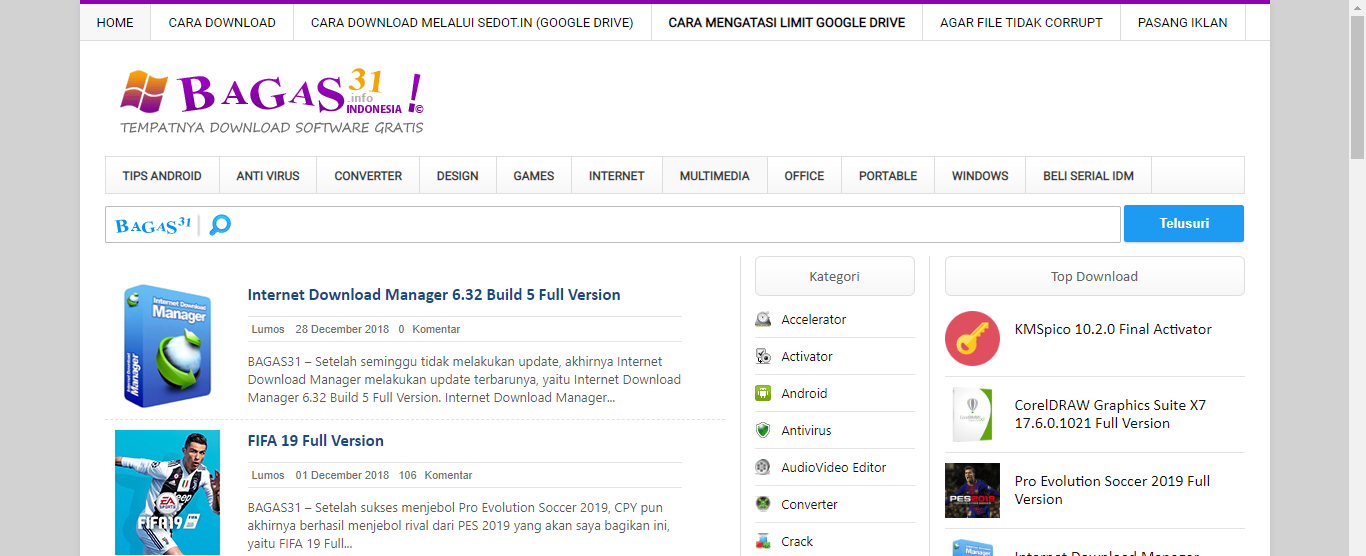Open the Crack category link
The width and height of the screenshot is (1366, 556).
(x=798, y=542)
